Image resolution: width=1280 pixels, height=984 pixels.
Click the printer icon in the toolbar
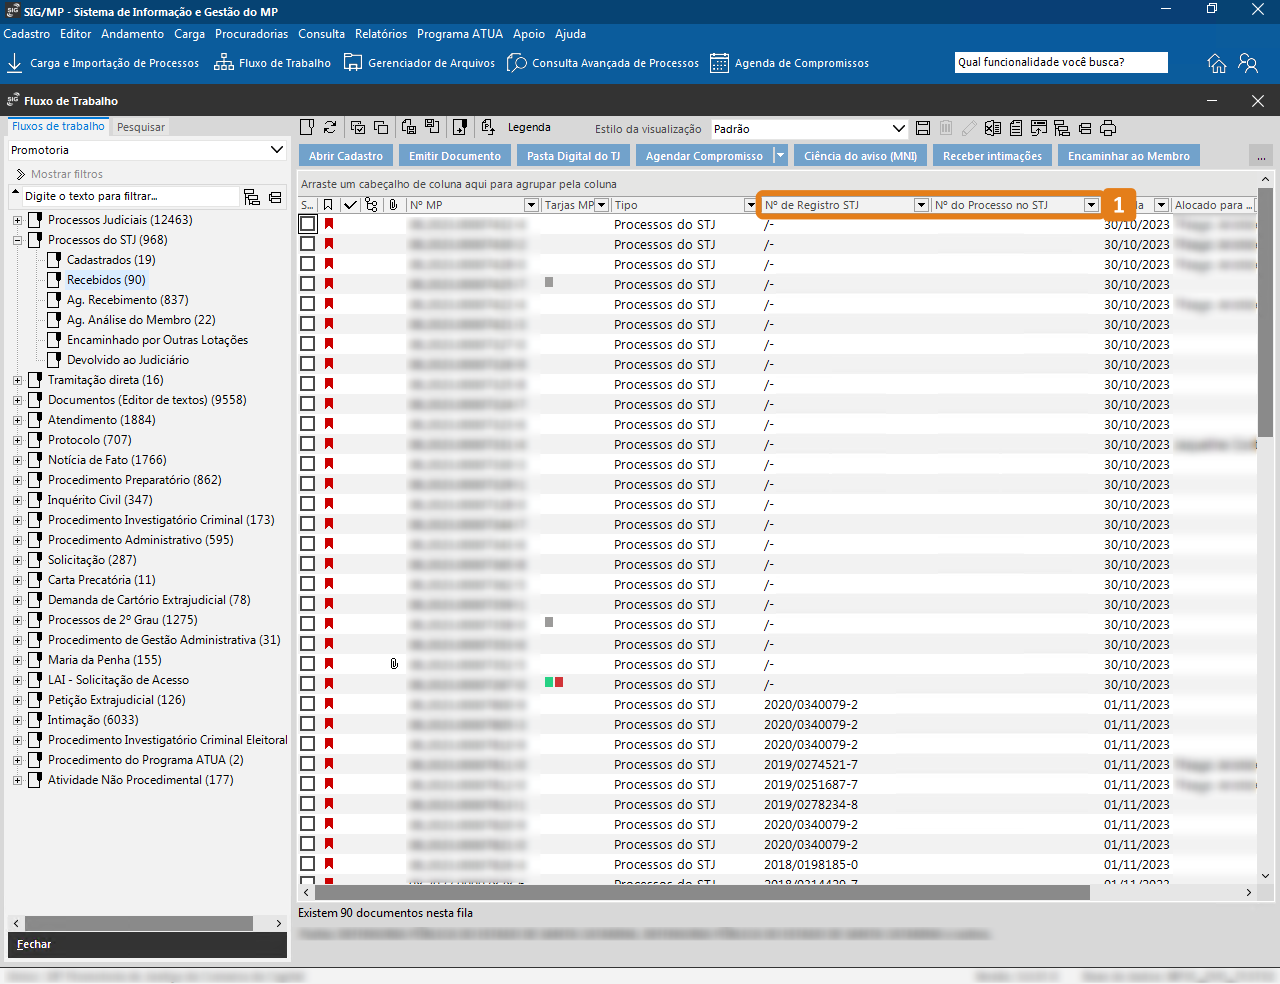[x=1108, y=128]
